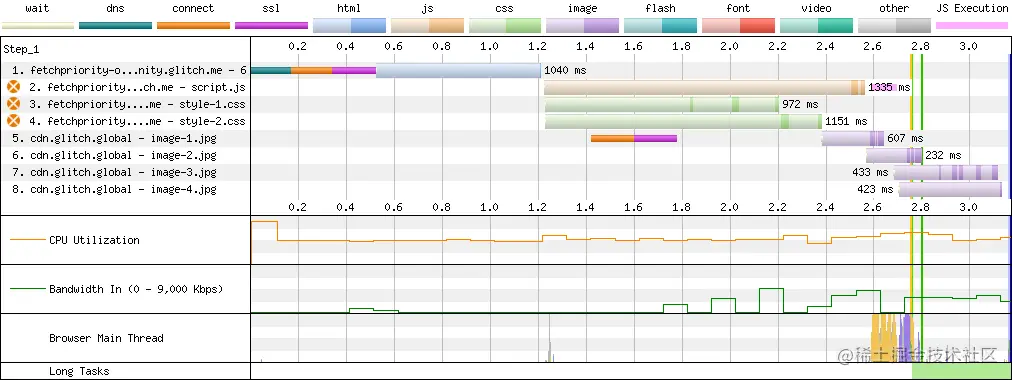Click the image-2.jpg request label

(114, 155)
